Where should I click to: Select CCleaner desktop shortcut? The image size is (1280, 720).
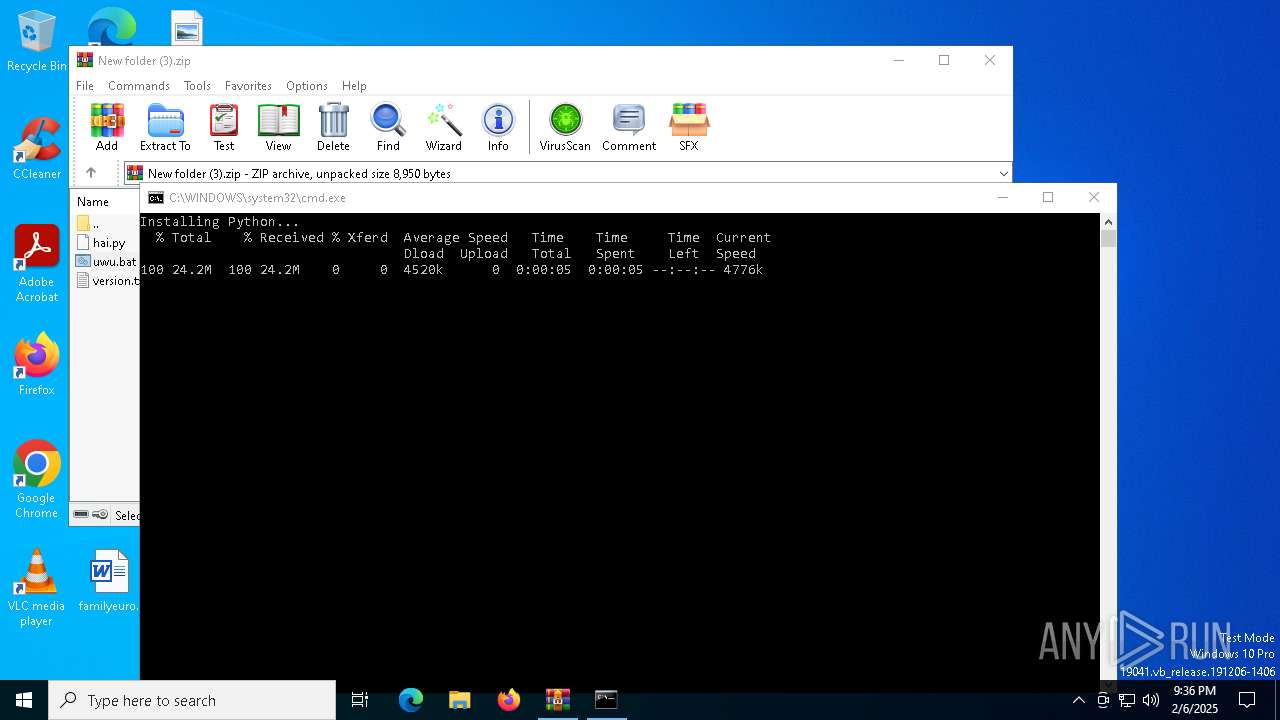coord(37,149)
